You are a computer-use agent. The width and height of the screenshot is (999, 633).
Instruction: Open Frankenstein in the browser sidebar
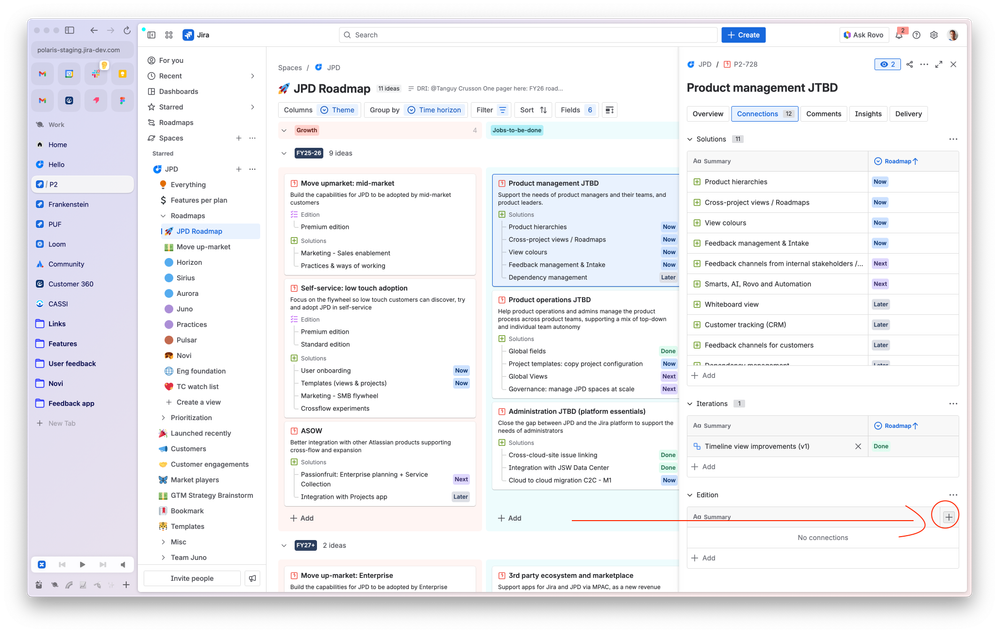pos(68,204)
